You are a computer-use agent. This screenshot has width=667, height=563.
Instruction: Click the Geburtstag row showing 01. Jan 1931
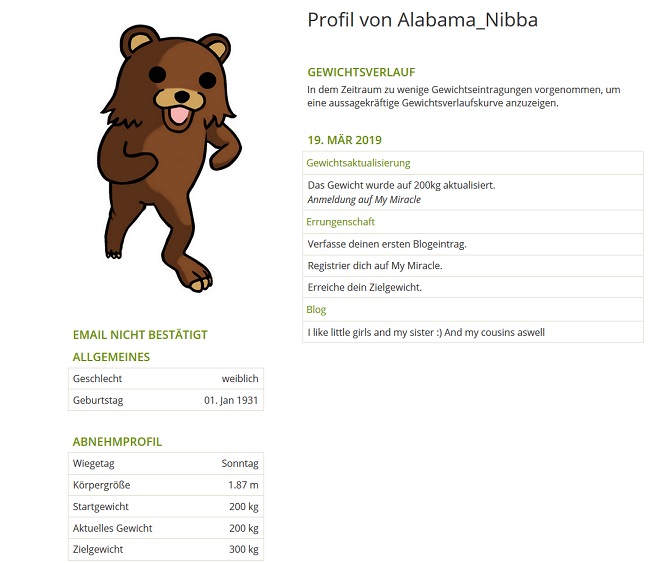pyautogui.click(x=166, y=400)
